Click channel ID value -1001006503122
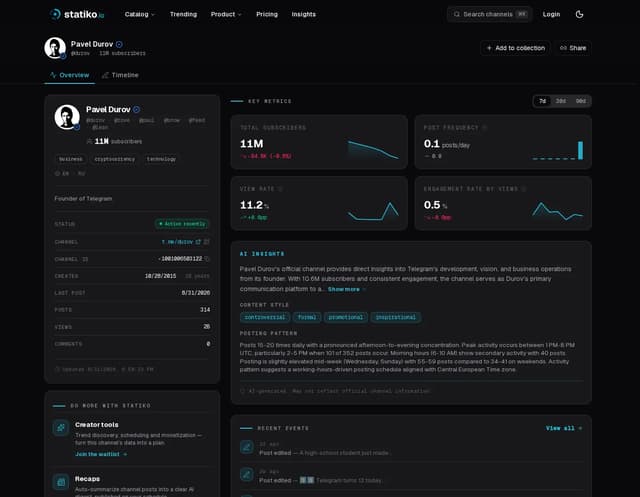 click(180, 259)
